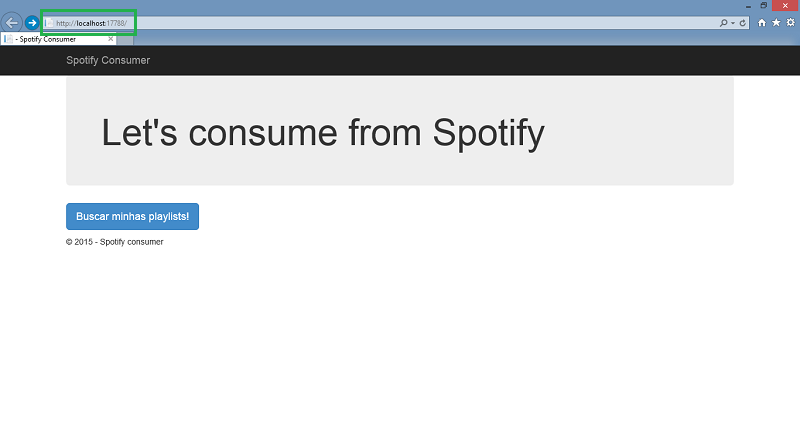Click the Let's consume from Spotify heading
The width and height of the screenshot is (800, 426).
(323, 132)
